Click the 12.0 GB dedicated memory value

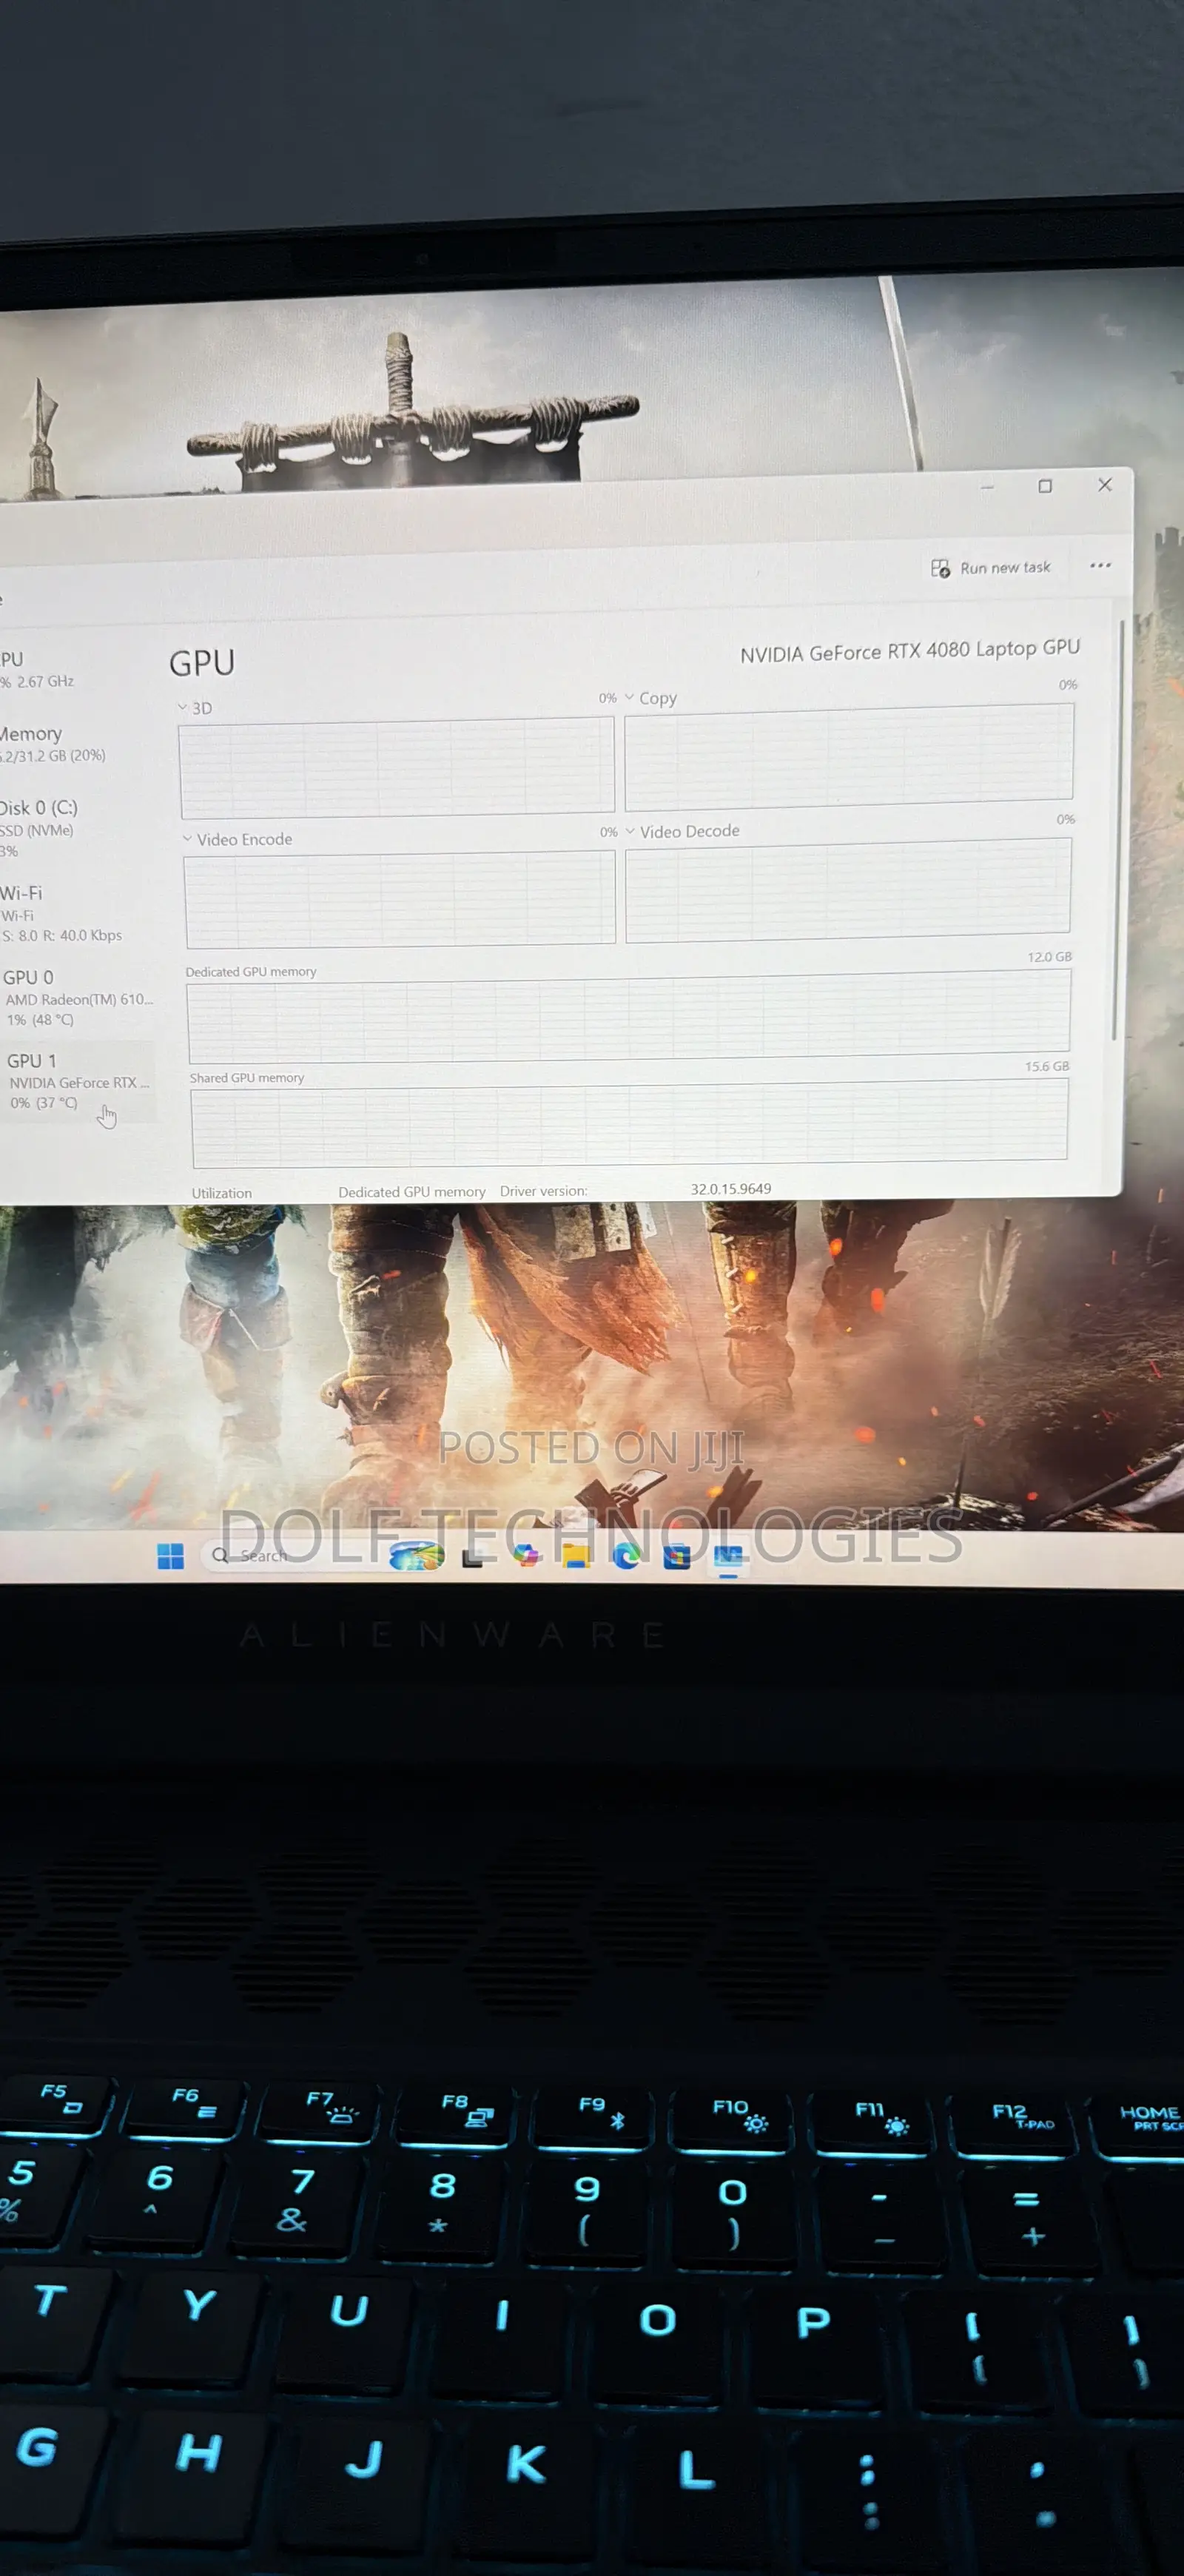coord(1049,957)
